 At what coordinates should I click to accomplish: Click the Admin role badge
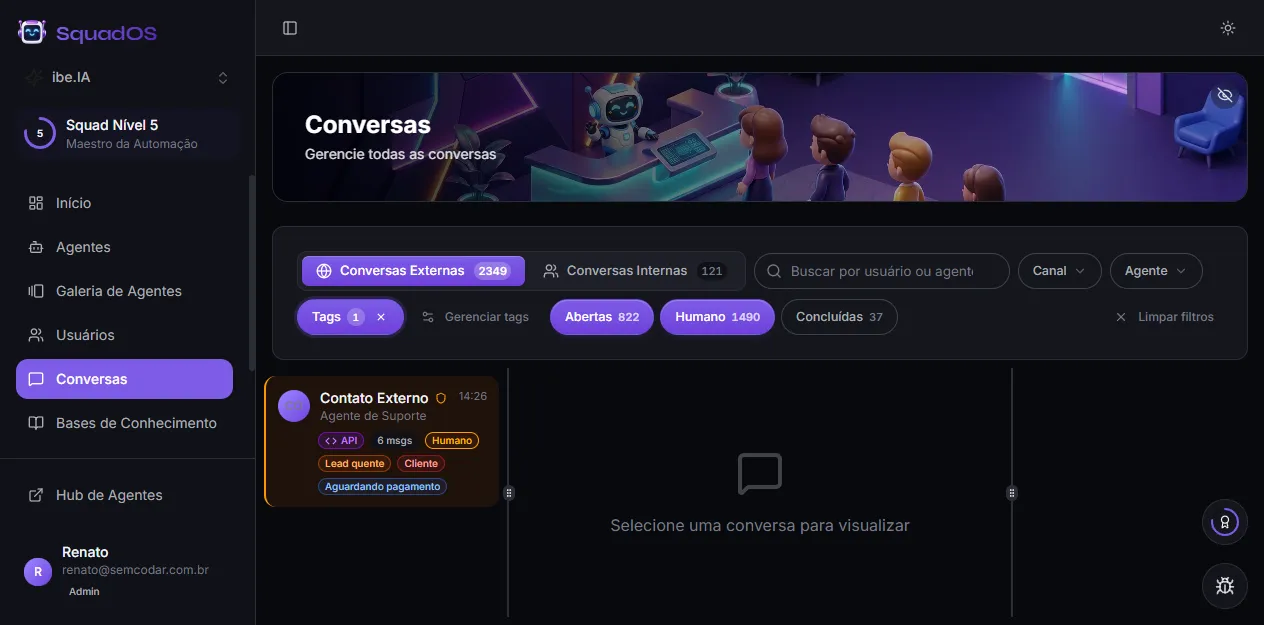[x=84, y=591]
